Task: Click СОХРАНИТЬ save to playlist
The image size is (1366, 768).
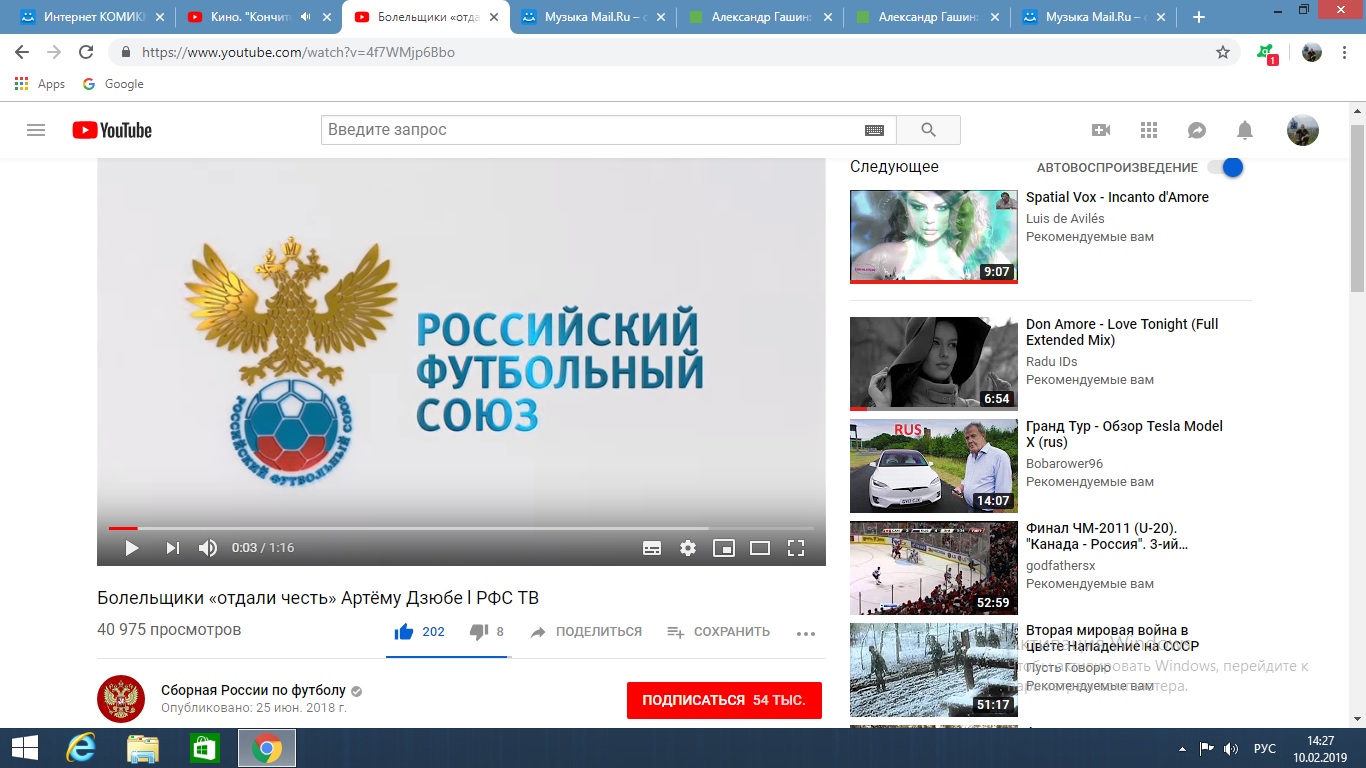Action: (719, 632)
